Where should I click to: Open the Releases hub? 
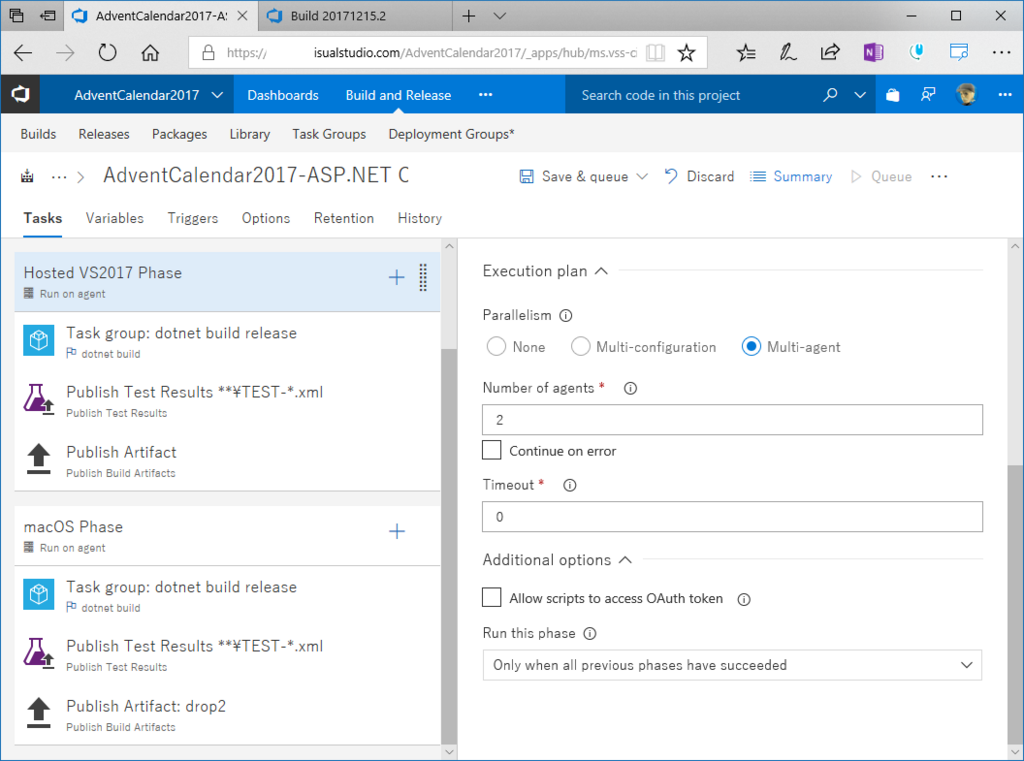(104, 134)
